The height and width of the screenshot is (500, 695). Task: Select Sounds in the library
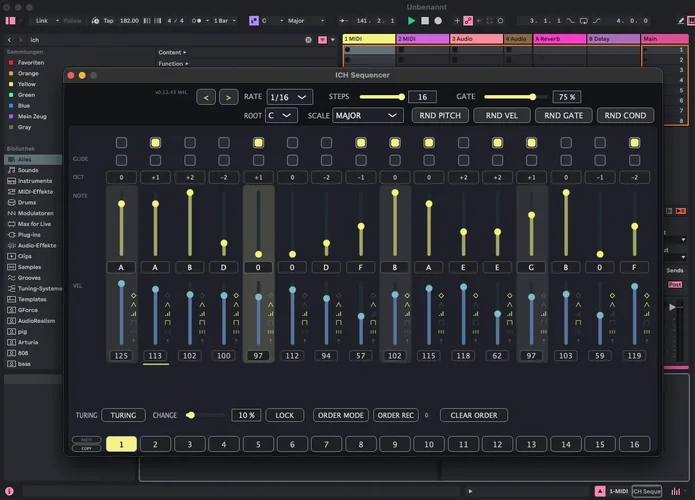click(28, 170)
